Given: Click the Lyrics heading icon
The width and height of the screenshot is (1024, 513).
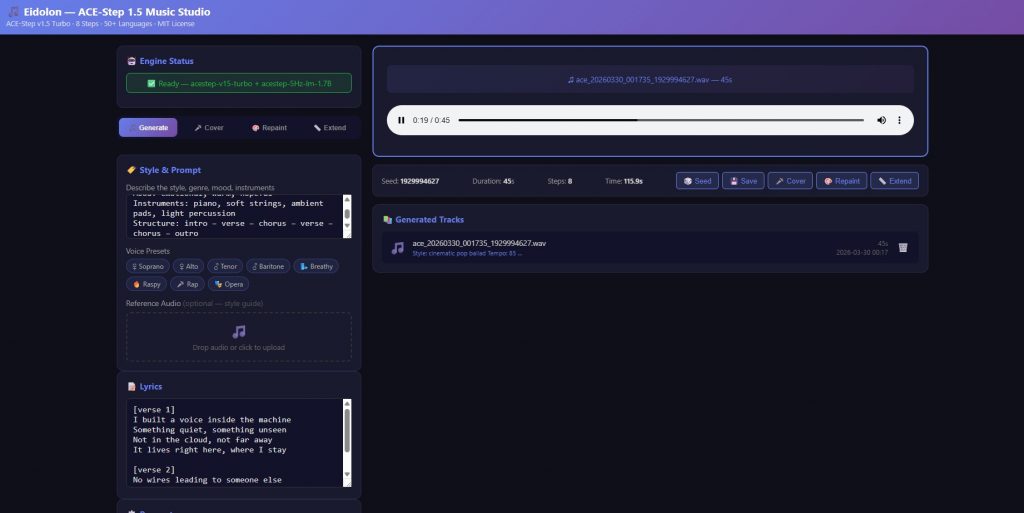Looking at the screenshot, I should pos(131,386).
